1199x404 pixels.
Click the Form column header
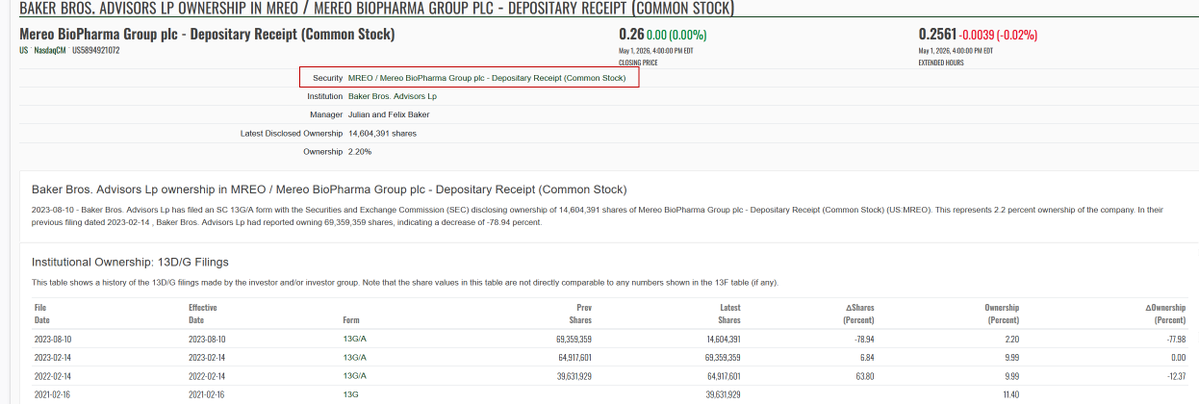(x=351, y=320)
